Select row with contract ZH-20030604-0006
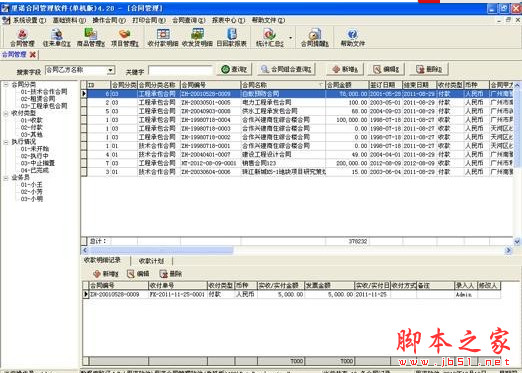 tap(297, 172)
